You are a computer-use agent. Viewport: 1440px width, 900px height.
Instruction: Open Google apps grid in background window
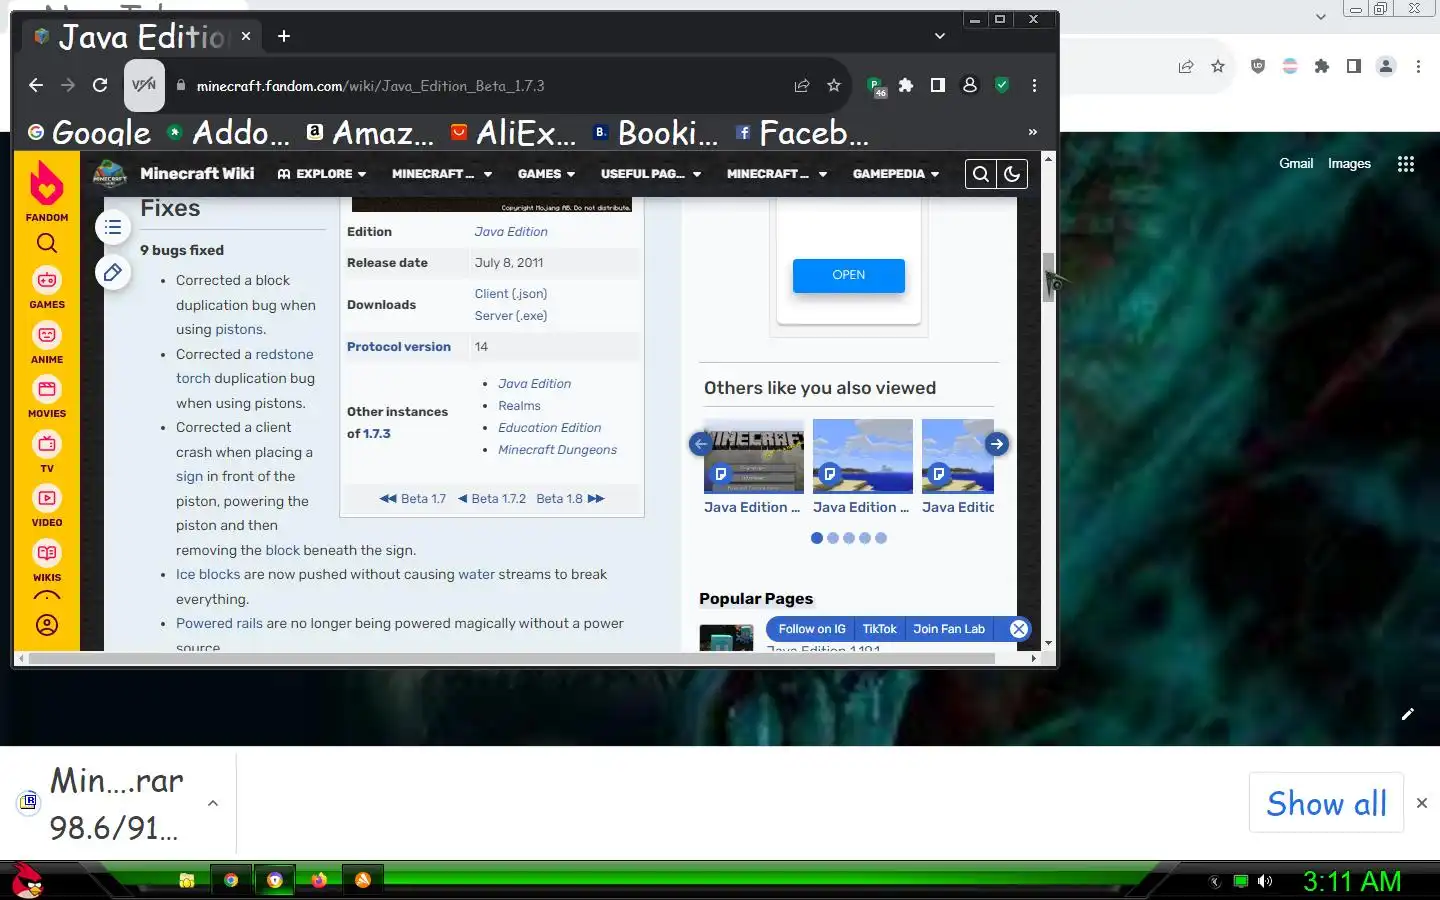[1406, 164]
